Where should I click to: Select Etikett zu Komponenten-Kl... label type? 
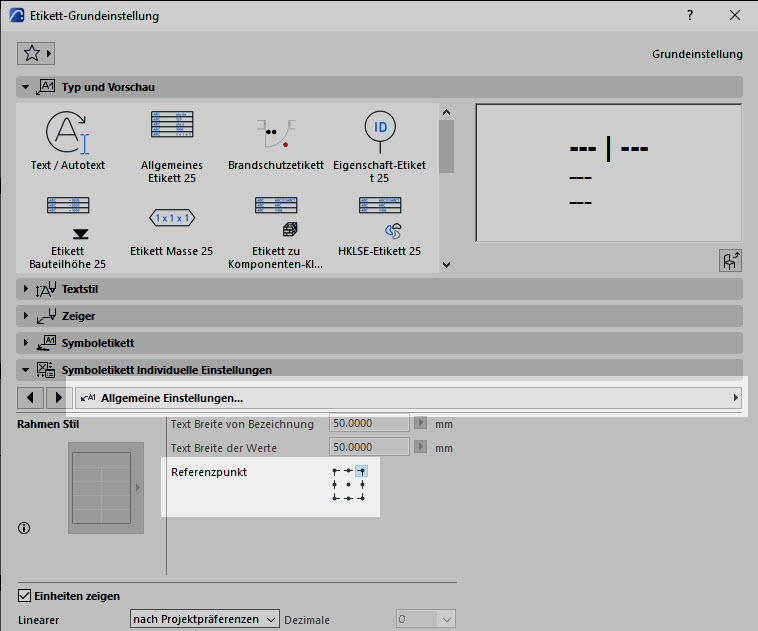click(x=276, y=233)
